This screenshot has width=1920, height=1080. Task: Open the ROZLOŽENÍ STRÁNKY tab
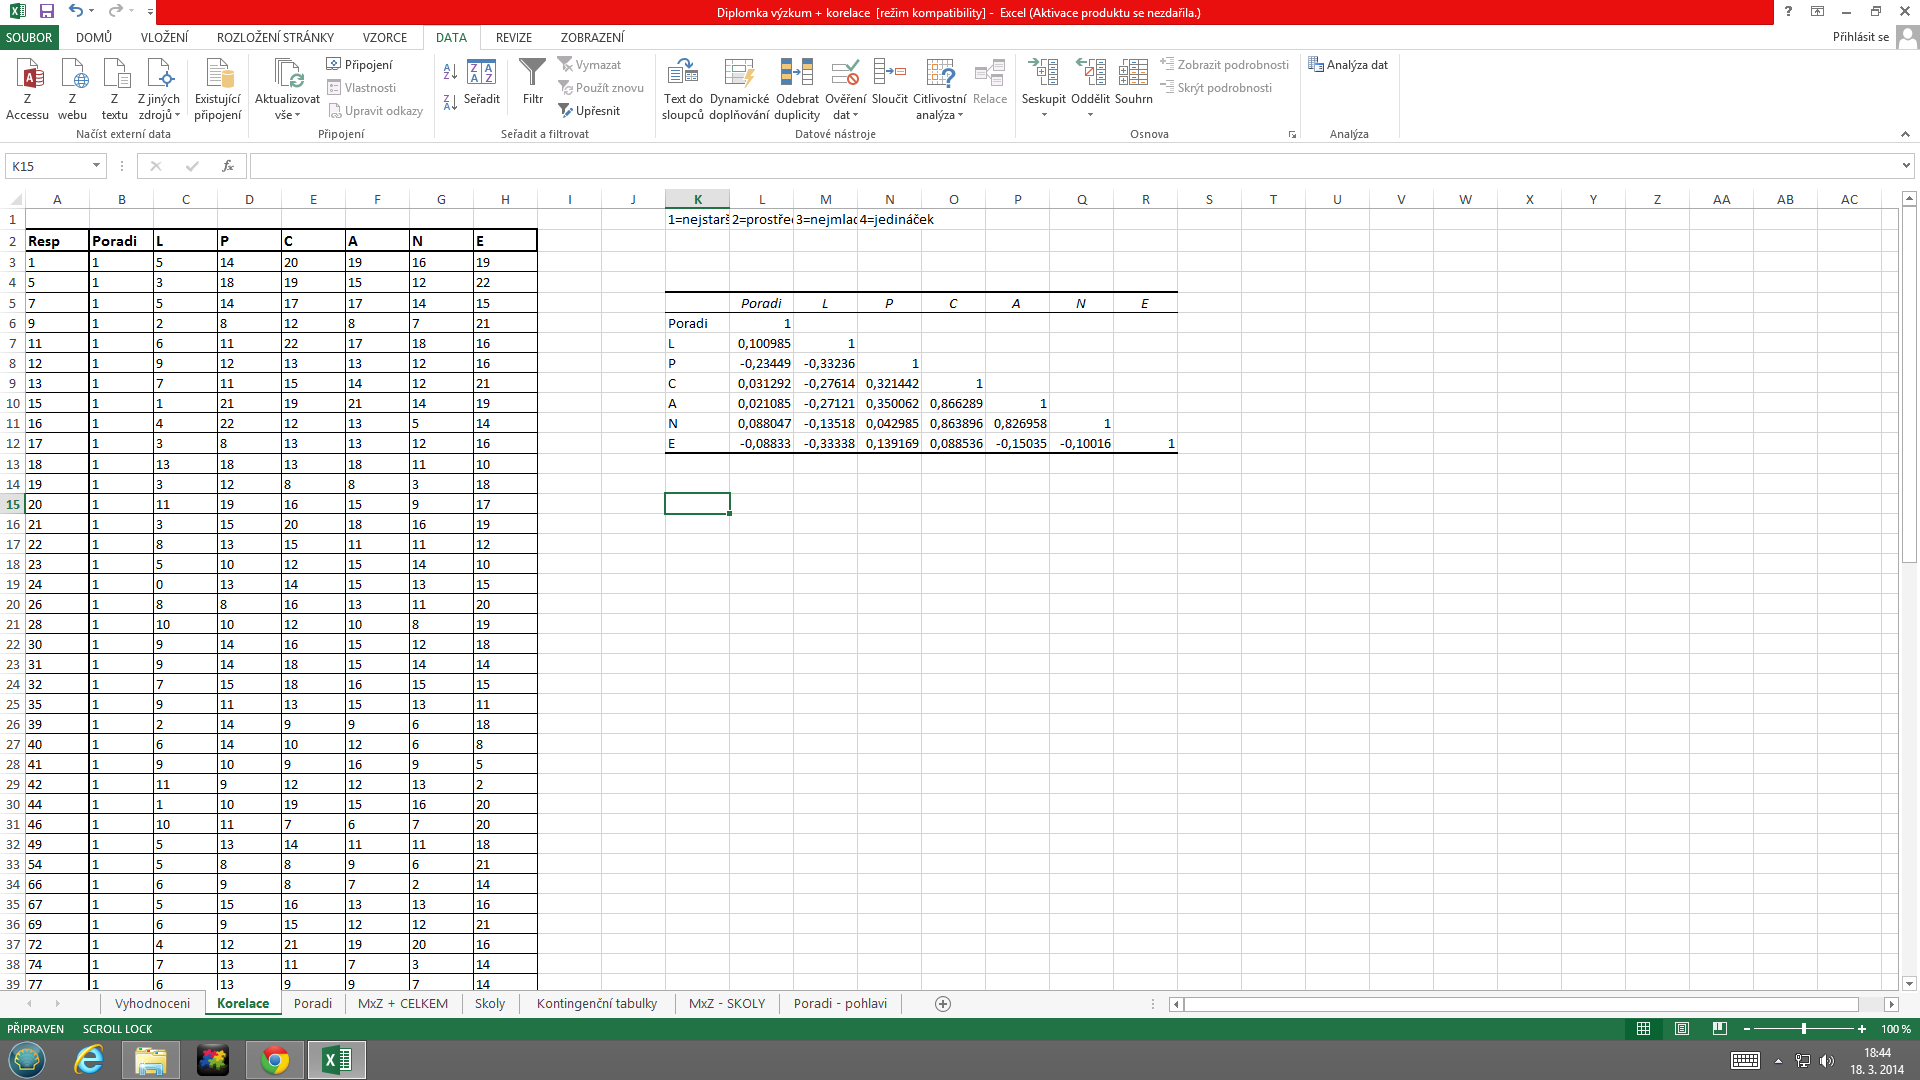[275, 38]
